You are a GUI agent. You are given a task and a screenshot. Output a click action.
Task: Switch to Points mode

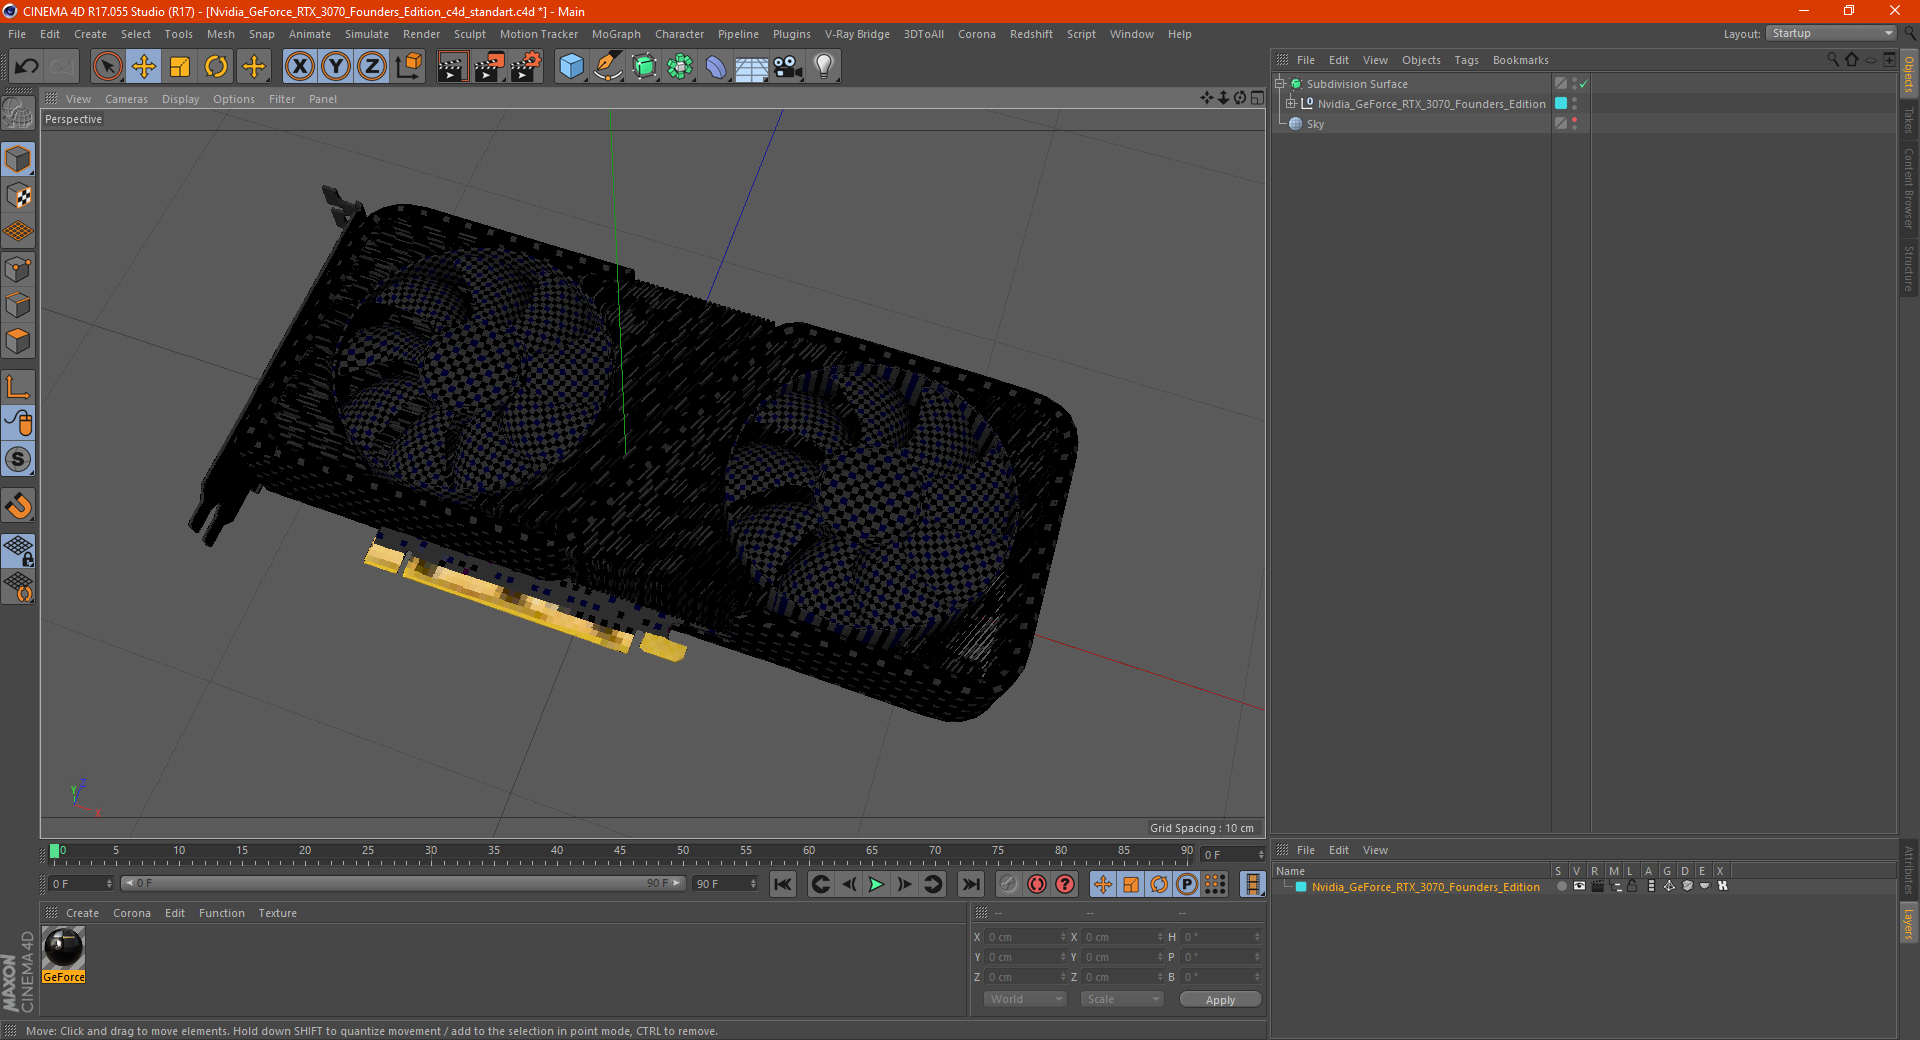coord(19,269)
